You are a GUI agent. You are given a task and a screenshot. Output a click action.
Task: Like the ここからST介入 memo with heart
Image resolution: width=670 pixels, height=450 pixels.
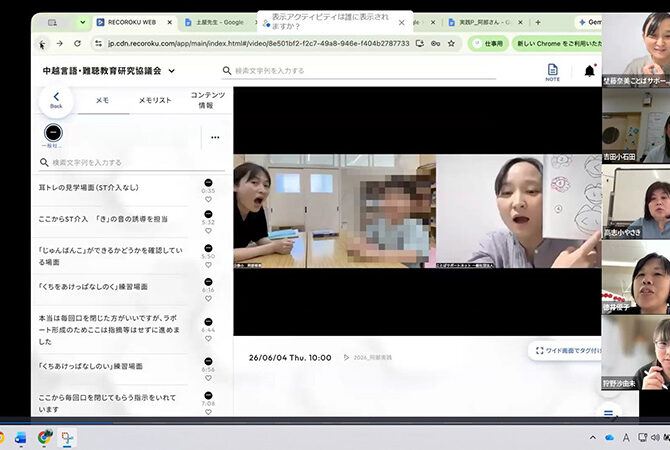[x=208, y=231]
